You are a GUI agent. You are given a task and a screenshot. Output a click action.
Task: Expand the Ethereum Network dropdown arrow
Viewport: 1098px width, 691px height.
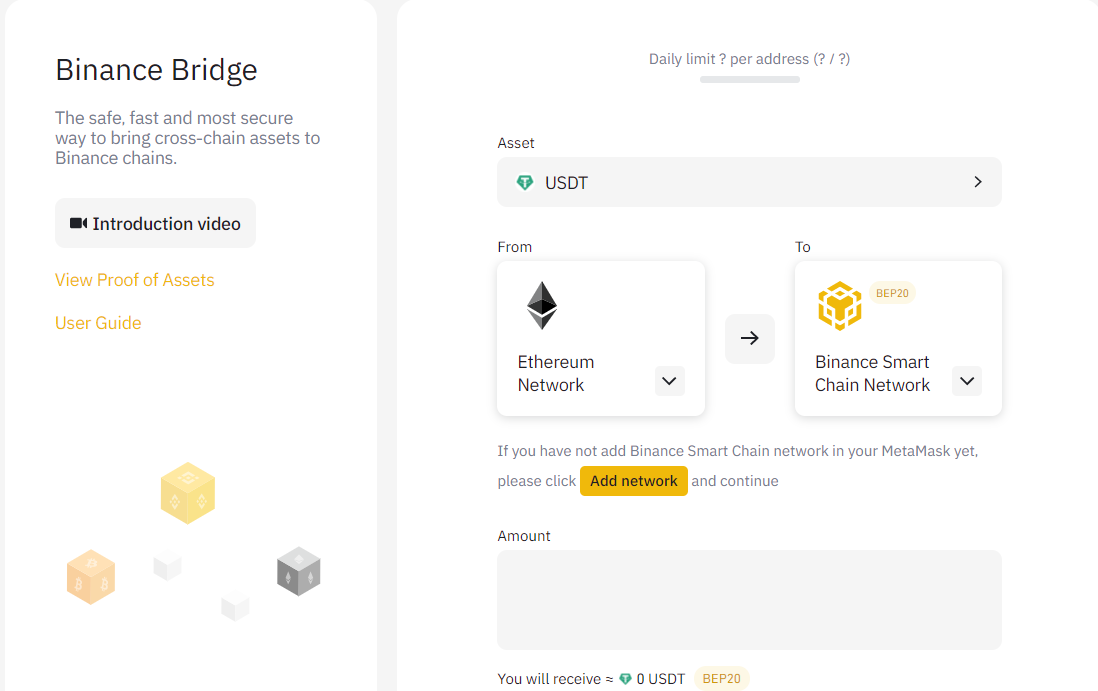pyautogui.click(x=670, y=381)
